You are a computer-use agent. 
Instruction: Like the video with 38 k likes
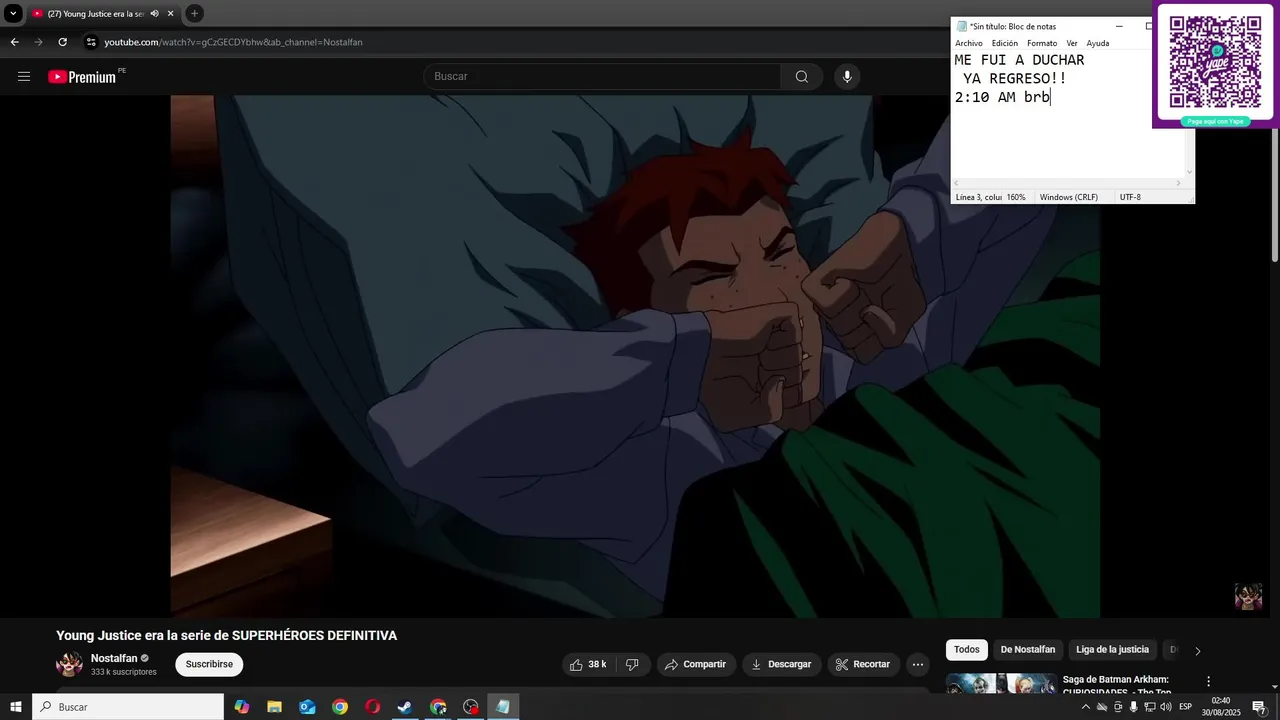[588, 664]
